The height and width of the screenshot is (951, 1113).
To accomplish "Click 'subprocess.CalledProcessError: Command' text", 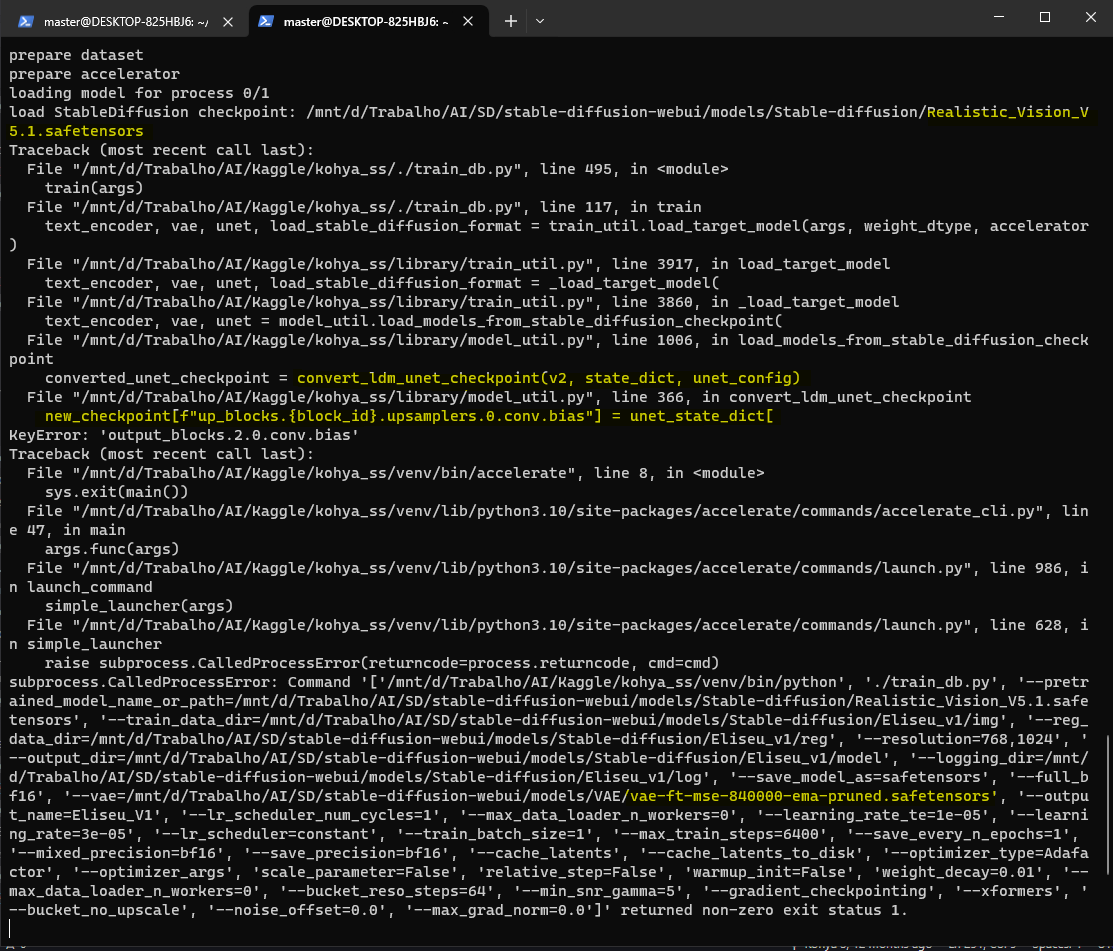I will pos(180,682).
